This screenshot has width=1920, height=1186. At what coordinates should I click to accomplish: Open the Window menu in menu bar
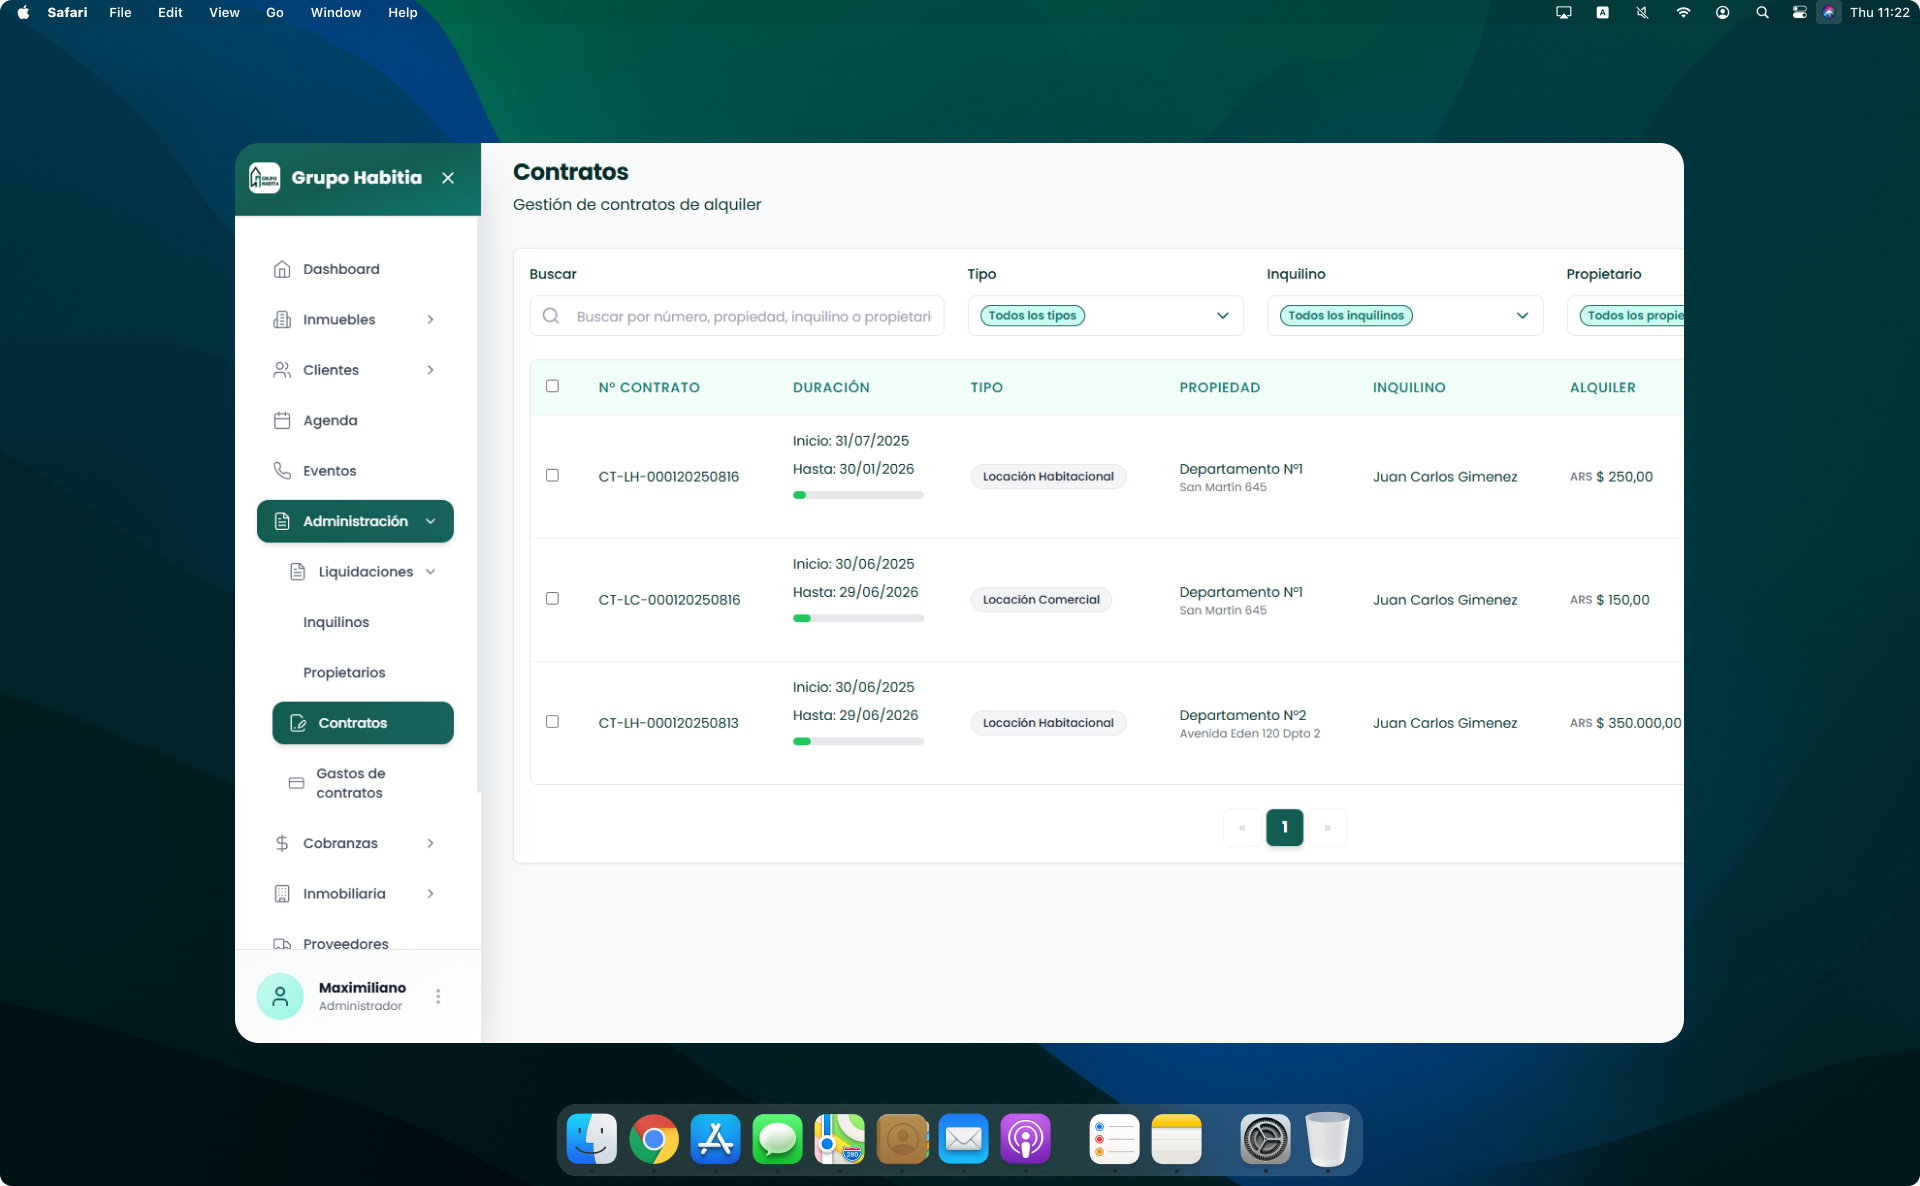pos(335,13)
